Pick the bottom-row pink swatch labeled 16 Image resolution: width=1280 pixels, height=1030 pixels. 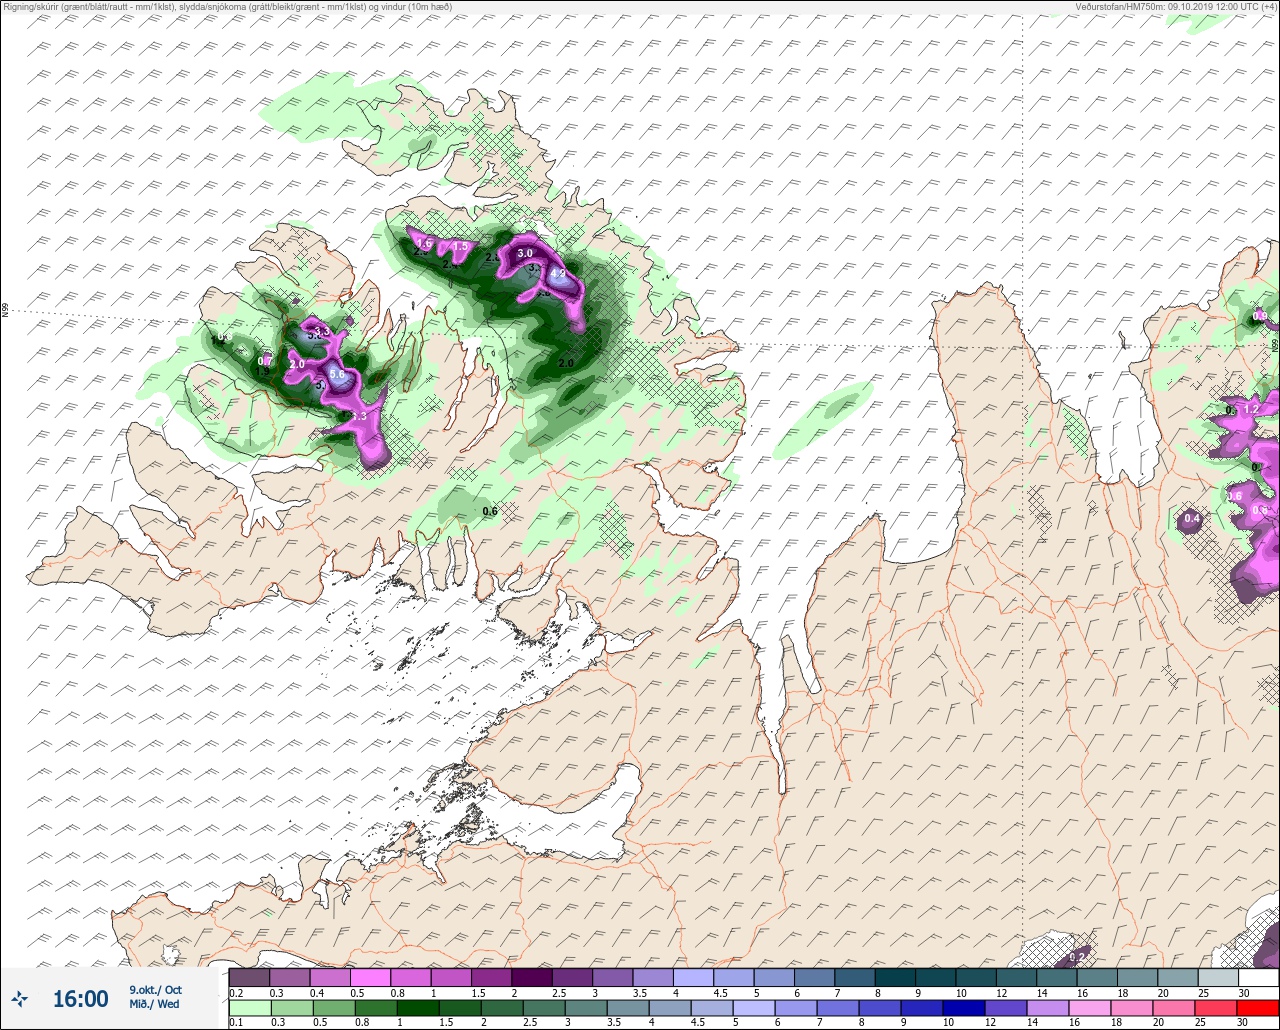tap(1090, 1007)
